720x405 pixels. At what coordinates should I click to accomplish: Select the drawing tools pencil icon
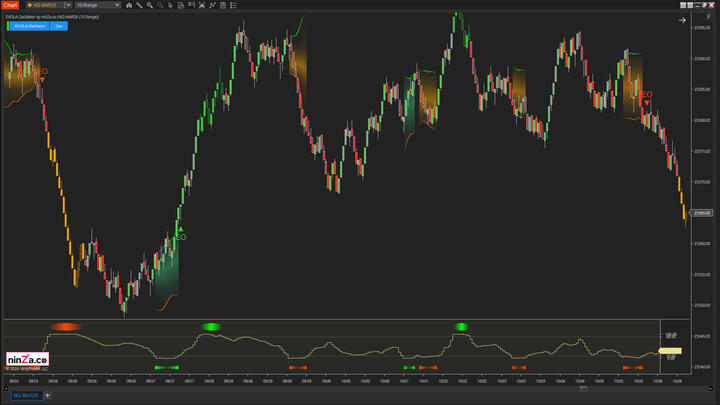[140, 5]
